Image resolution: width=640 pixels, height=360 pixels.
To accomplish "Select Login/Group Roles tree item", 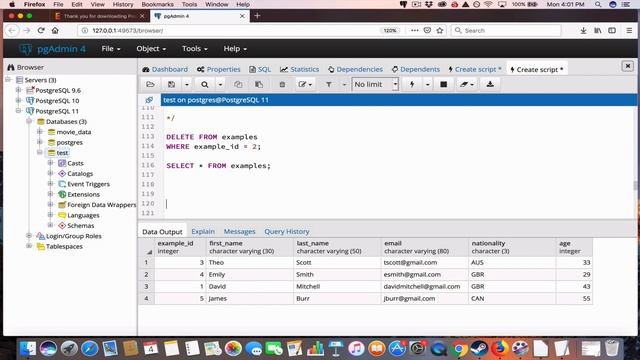I will pyautogui.click(x=73, y=236).
